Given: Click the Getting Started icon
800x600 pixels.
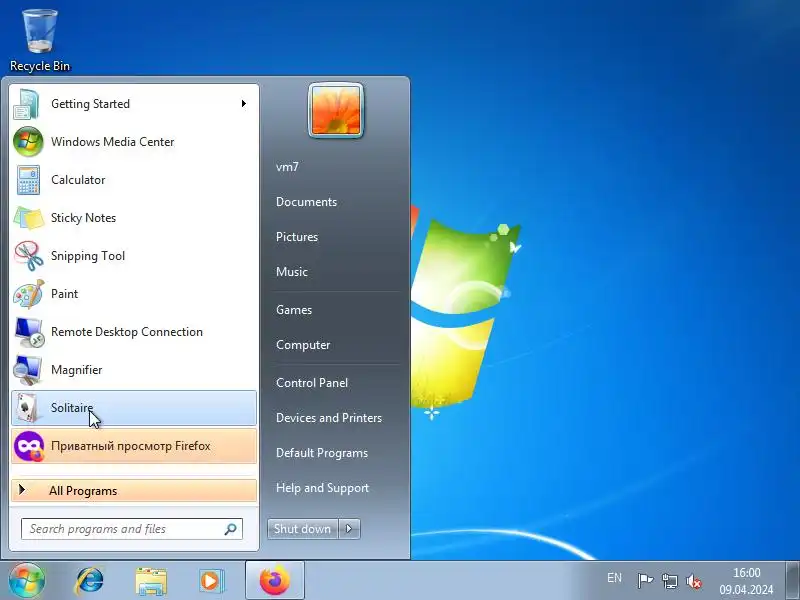Looking at the screenshot, I should pos(27,104).
